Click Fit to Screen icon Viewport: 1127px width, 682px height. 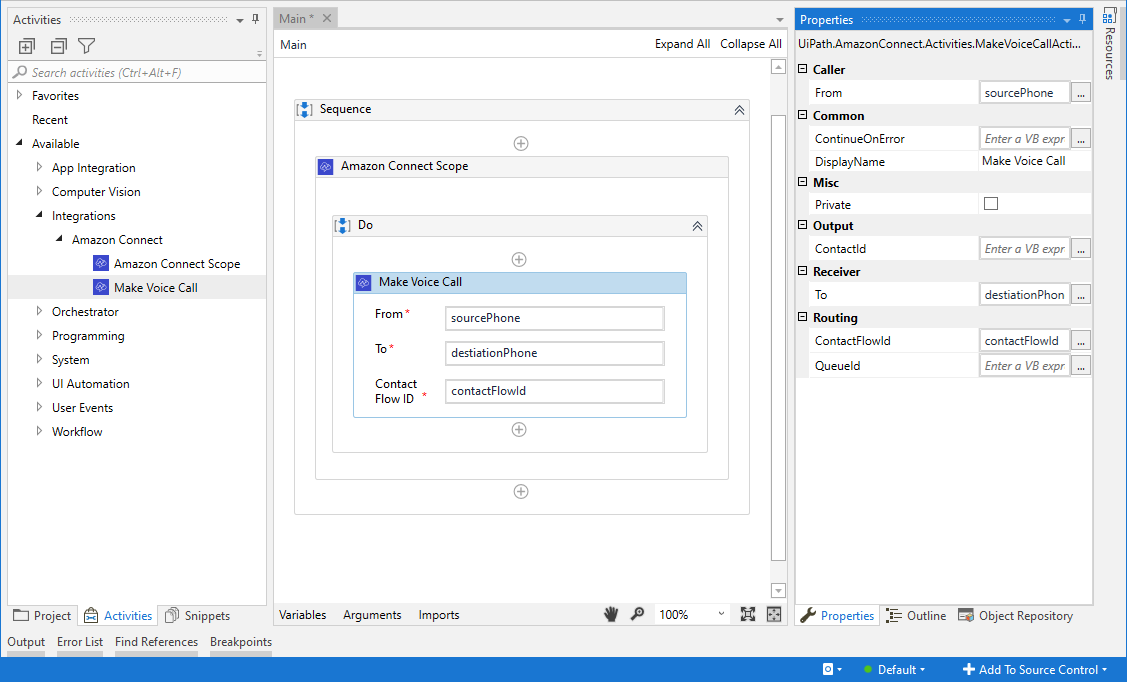coord(748,614)
